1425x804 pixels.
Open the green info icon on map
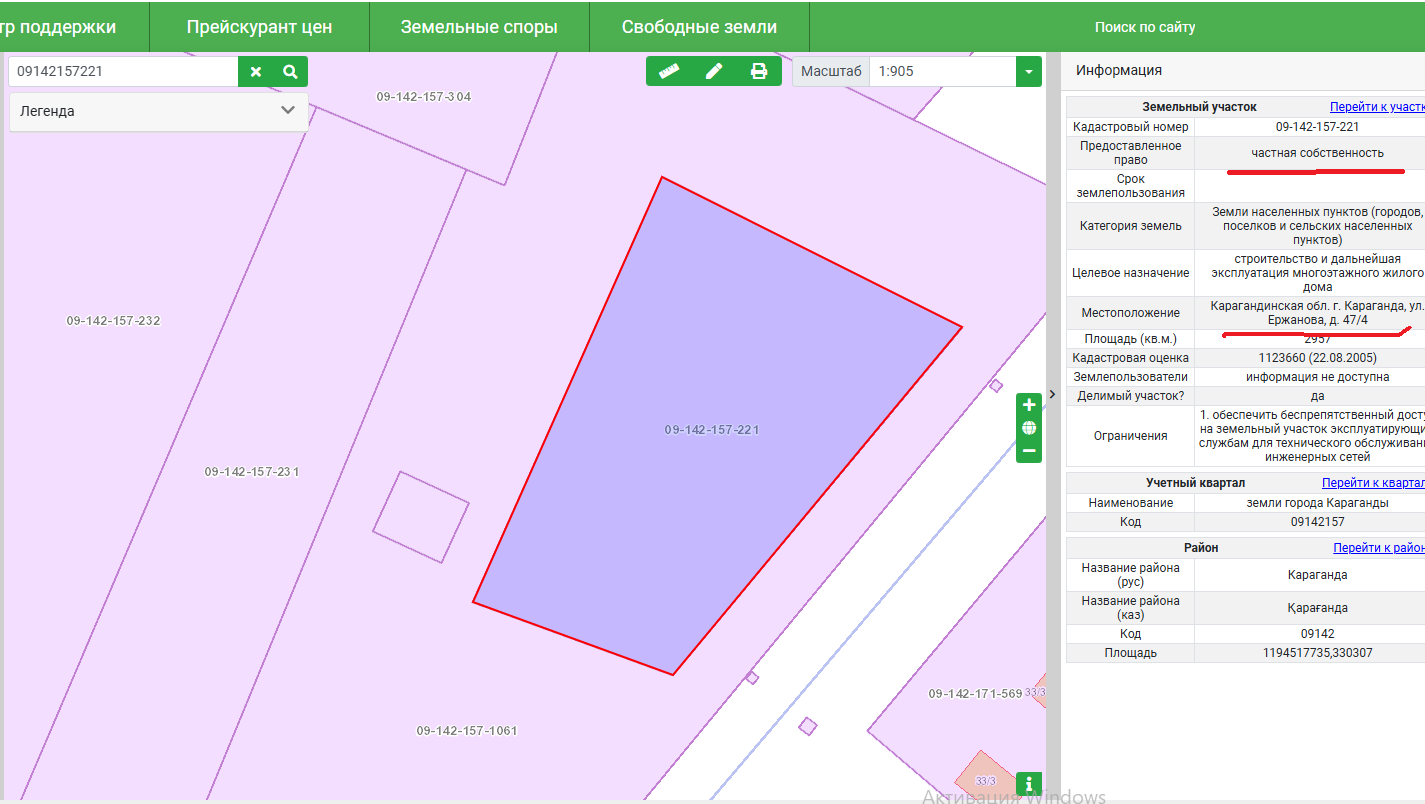pyautogui.click(x=1028, y=784)
